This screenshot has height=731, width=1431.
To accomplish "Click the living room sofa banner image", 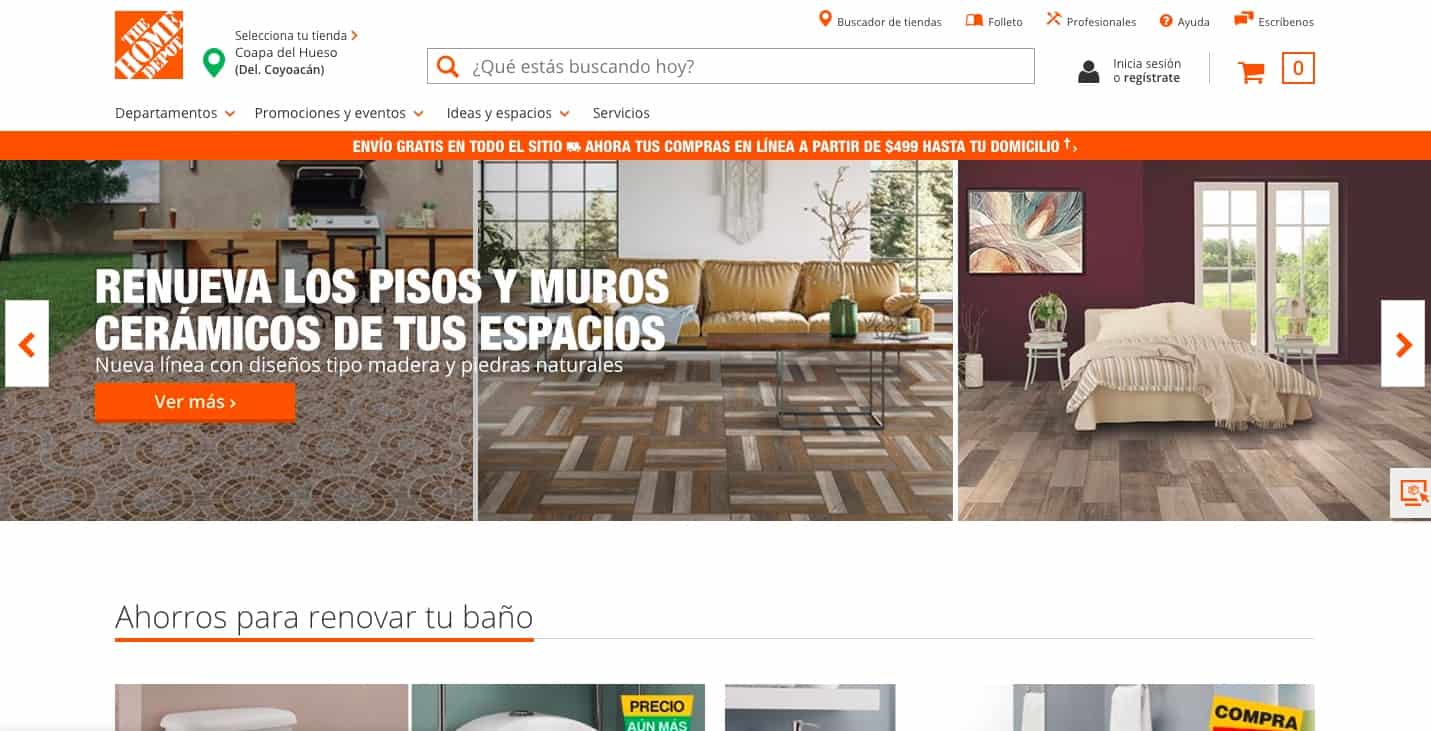I will tap(715, 340).
